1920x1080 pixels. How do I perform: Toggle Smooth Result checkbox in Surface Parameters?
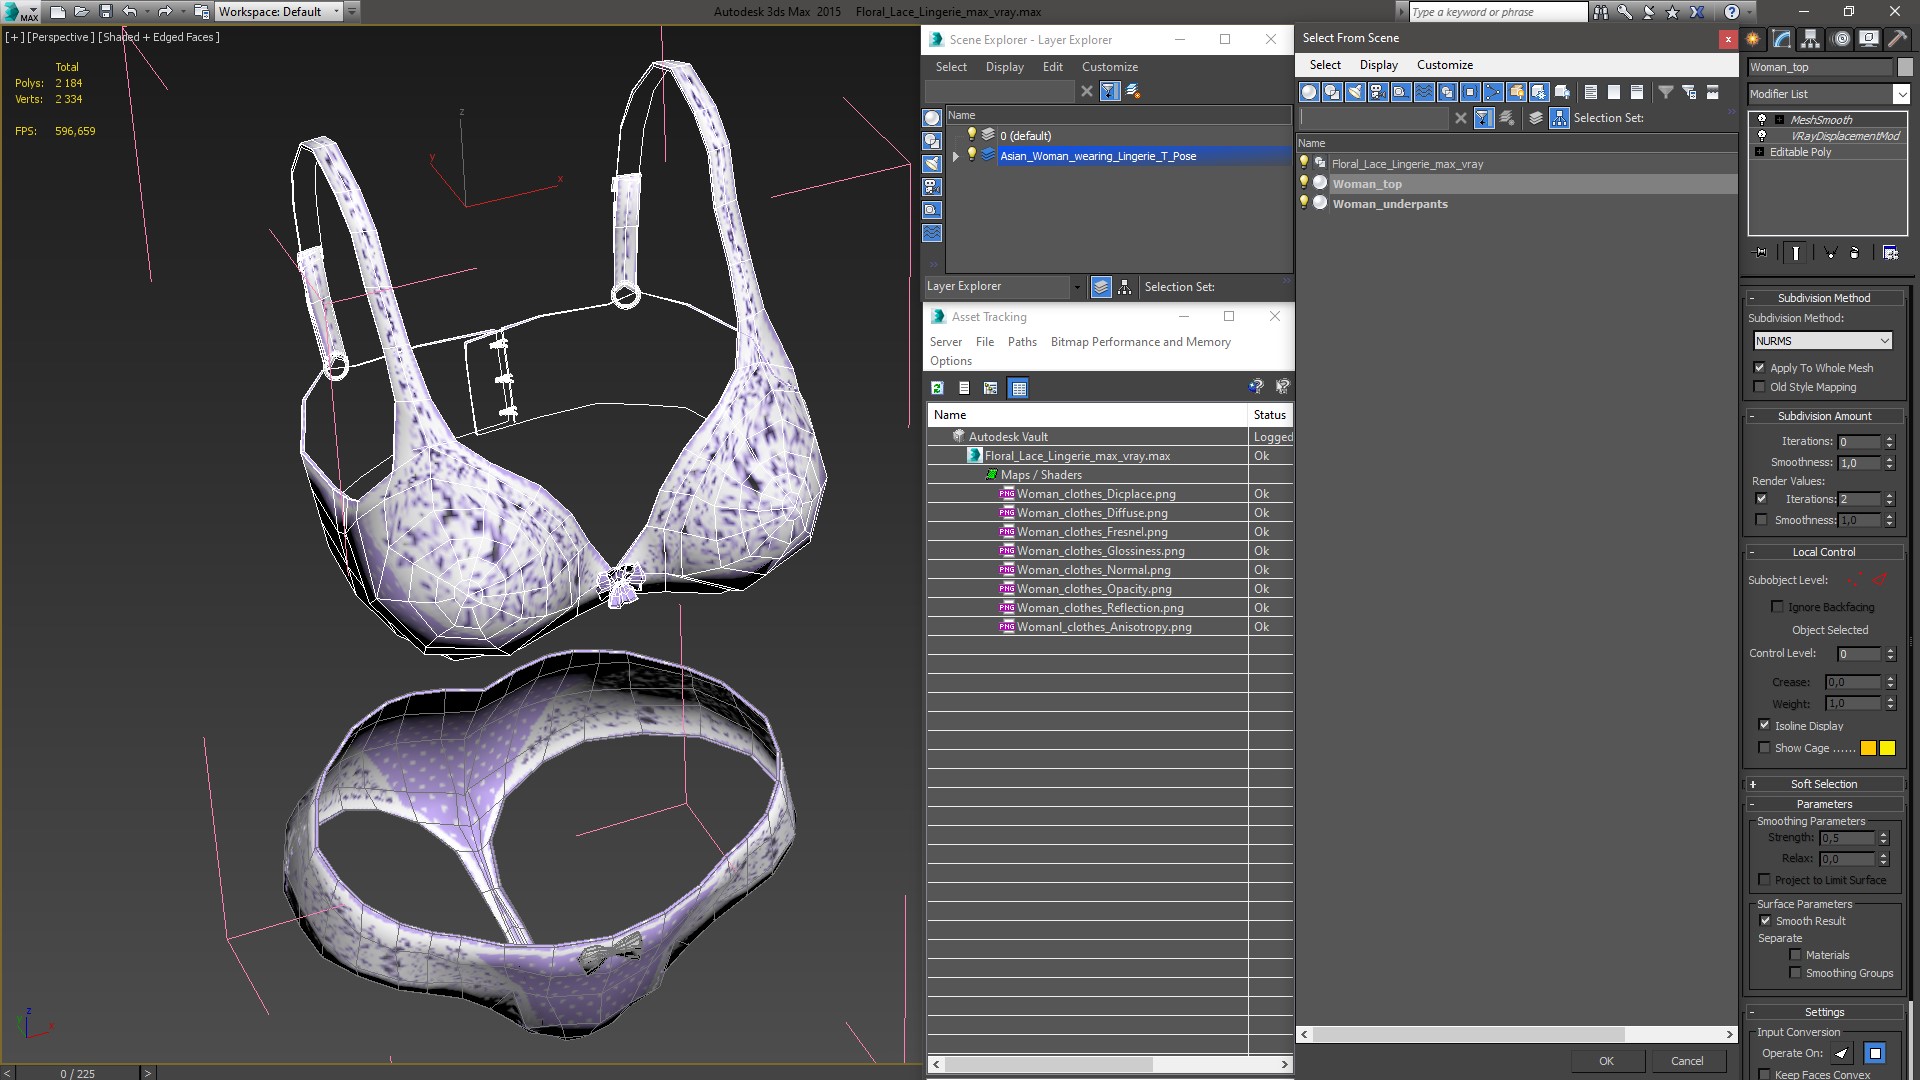click(1766, 919)
